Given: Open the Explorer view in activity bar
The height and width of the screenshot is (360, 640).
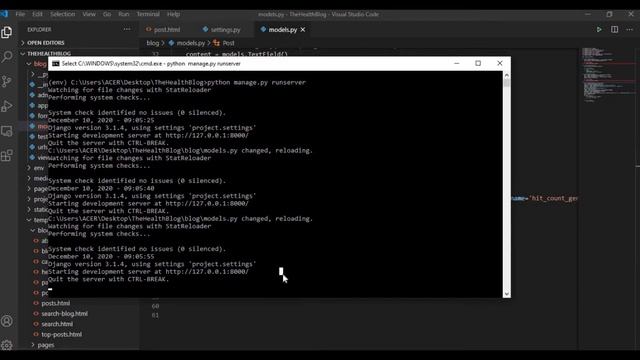Looking at the screenshot, I should click(x=7, y=32).
